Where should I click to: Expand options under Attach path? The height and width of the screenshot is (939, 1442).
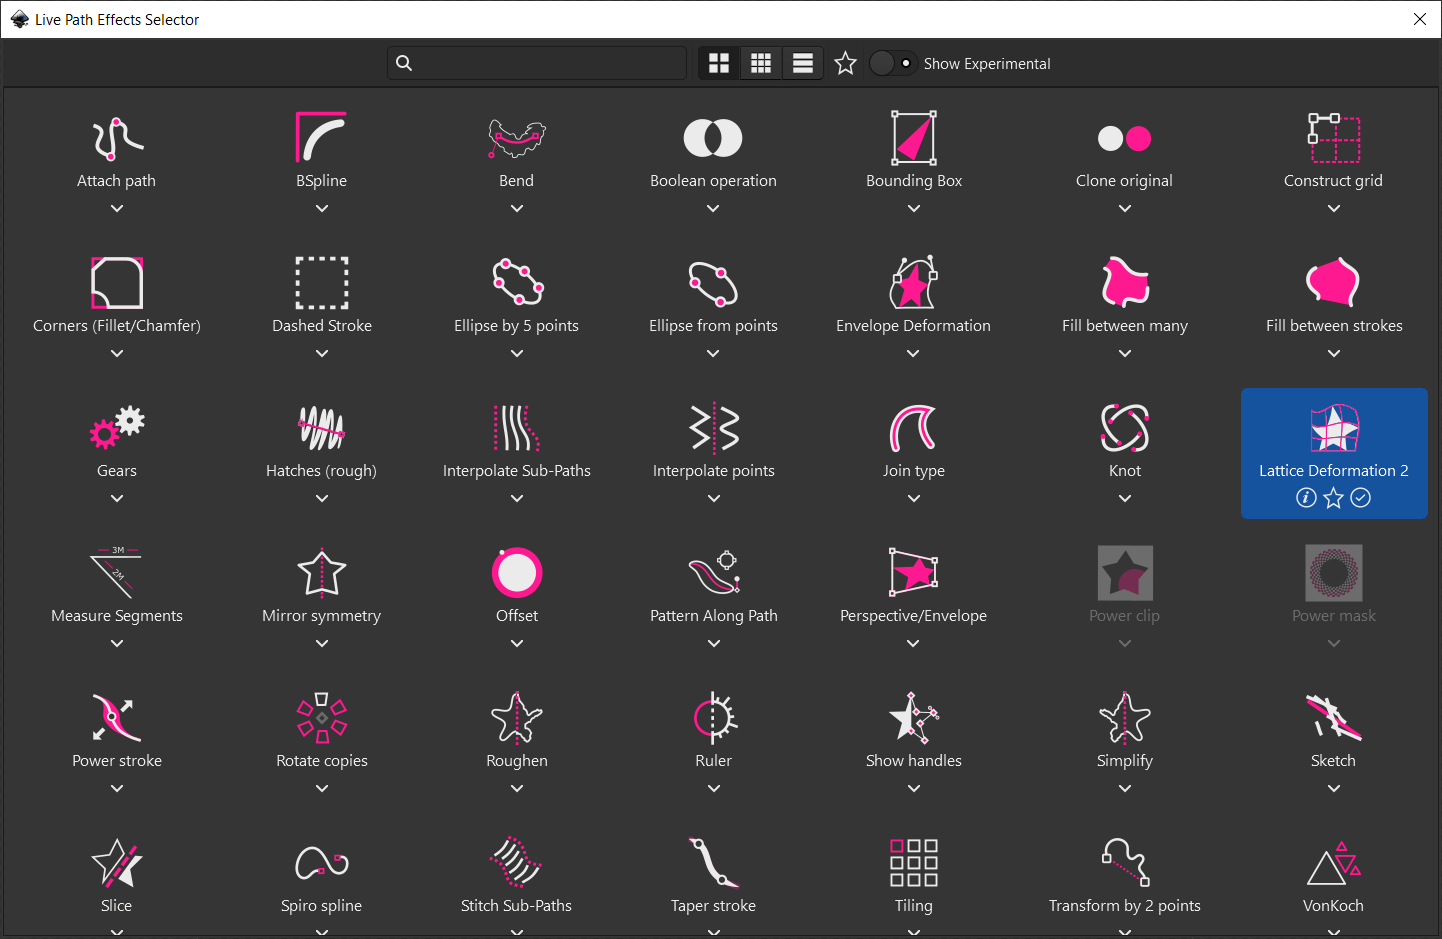pyautogui.click(x=117, y=209)
